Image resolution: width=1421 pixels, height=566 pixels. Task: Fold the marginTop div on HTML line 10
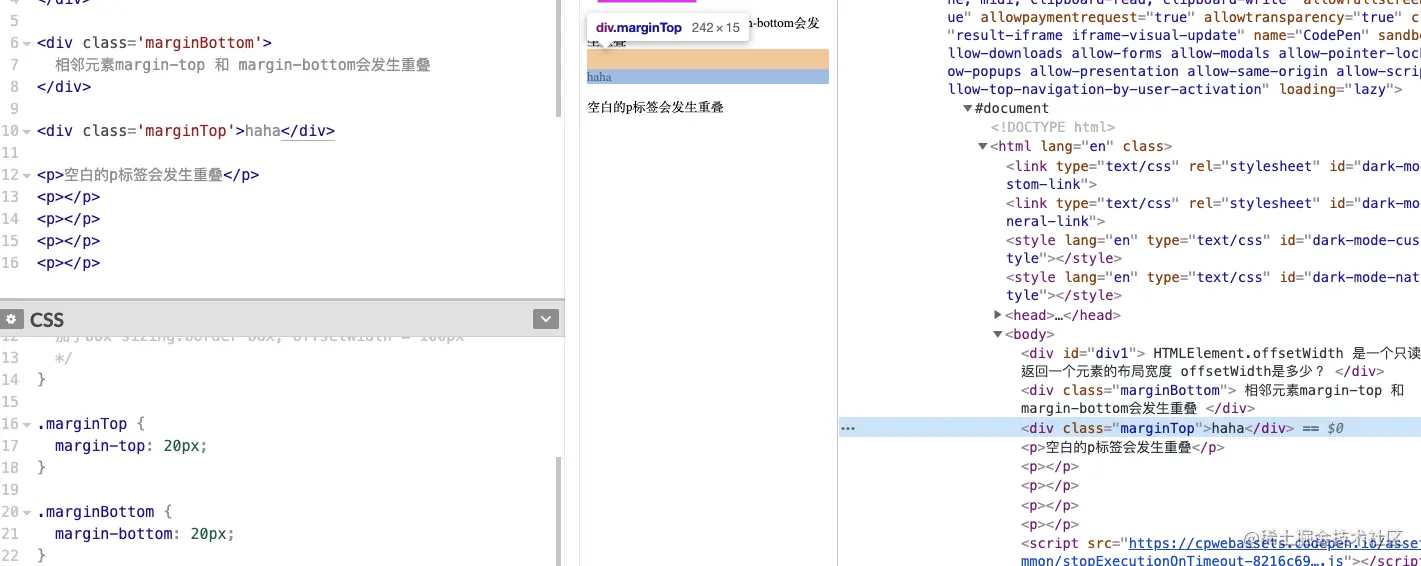(x=27, y=131)
